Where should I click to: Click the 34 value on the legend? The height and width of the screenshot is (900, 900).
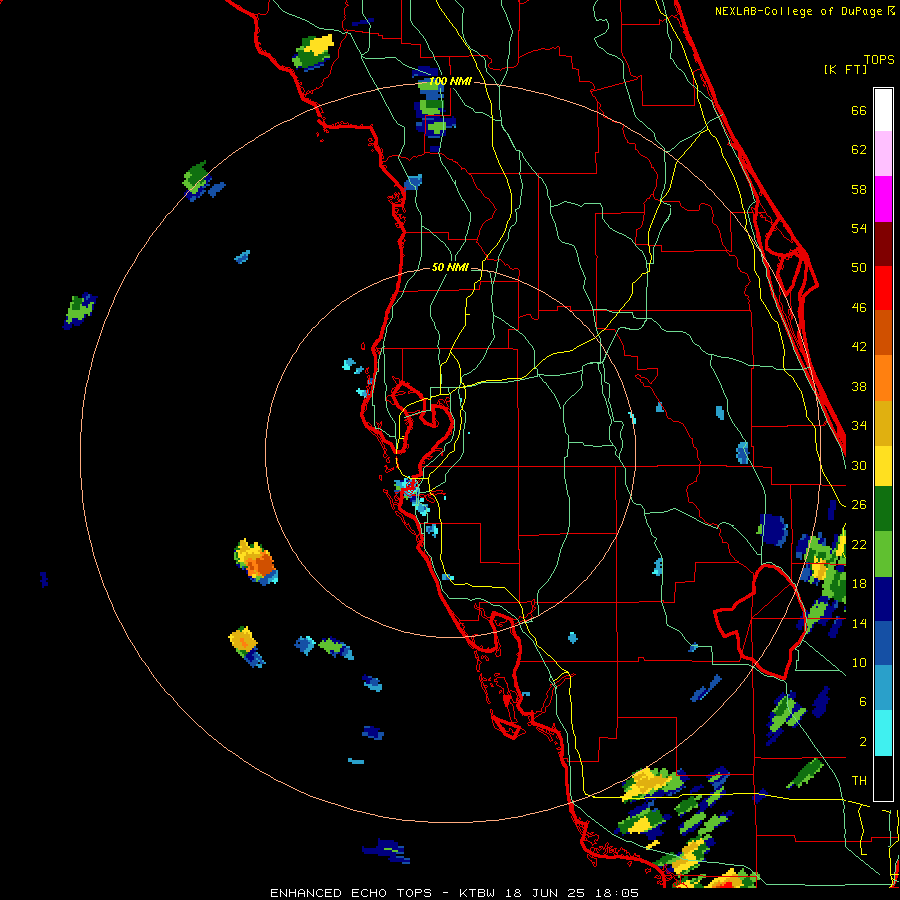(859, 426)
